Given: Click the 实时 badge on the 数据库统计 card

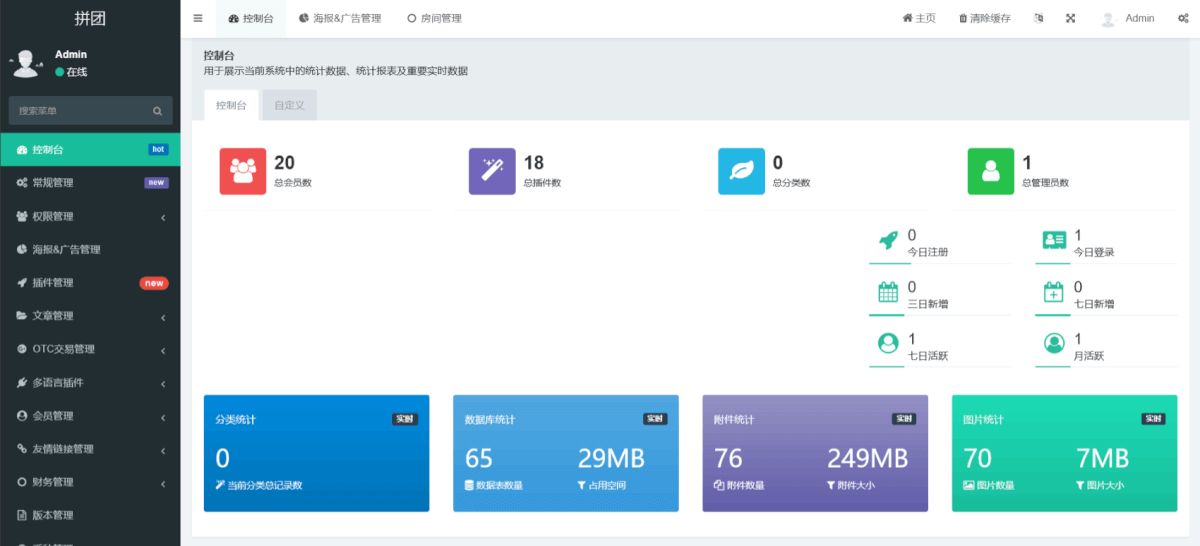Looking at the screenshot, I should tap(655, 419).
